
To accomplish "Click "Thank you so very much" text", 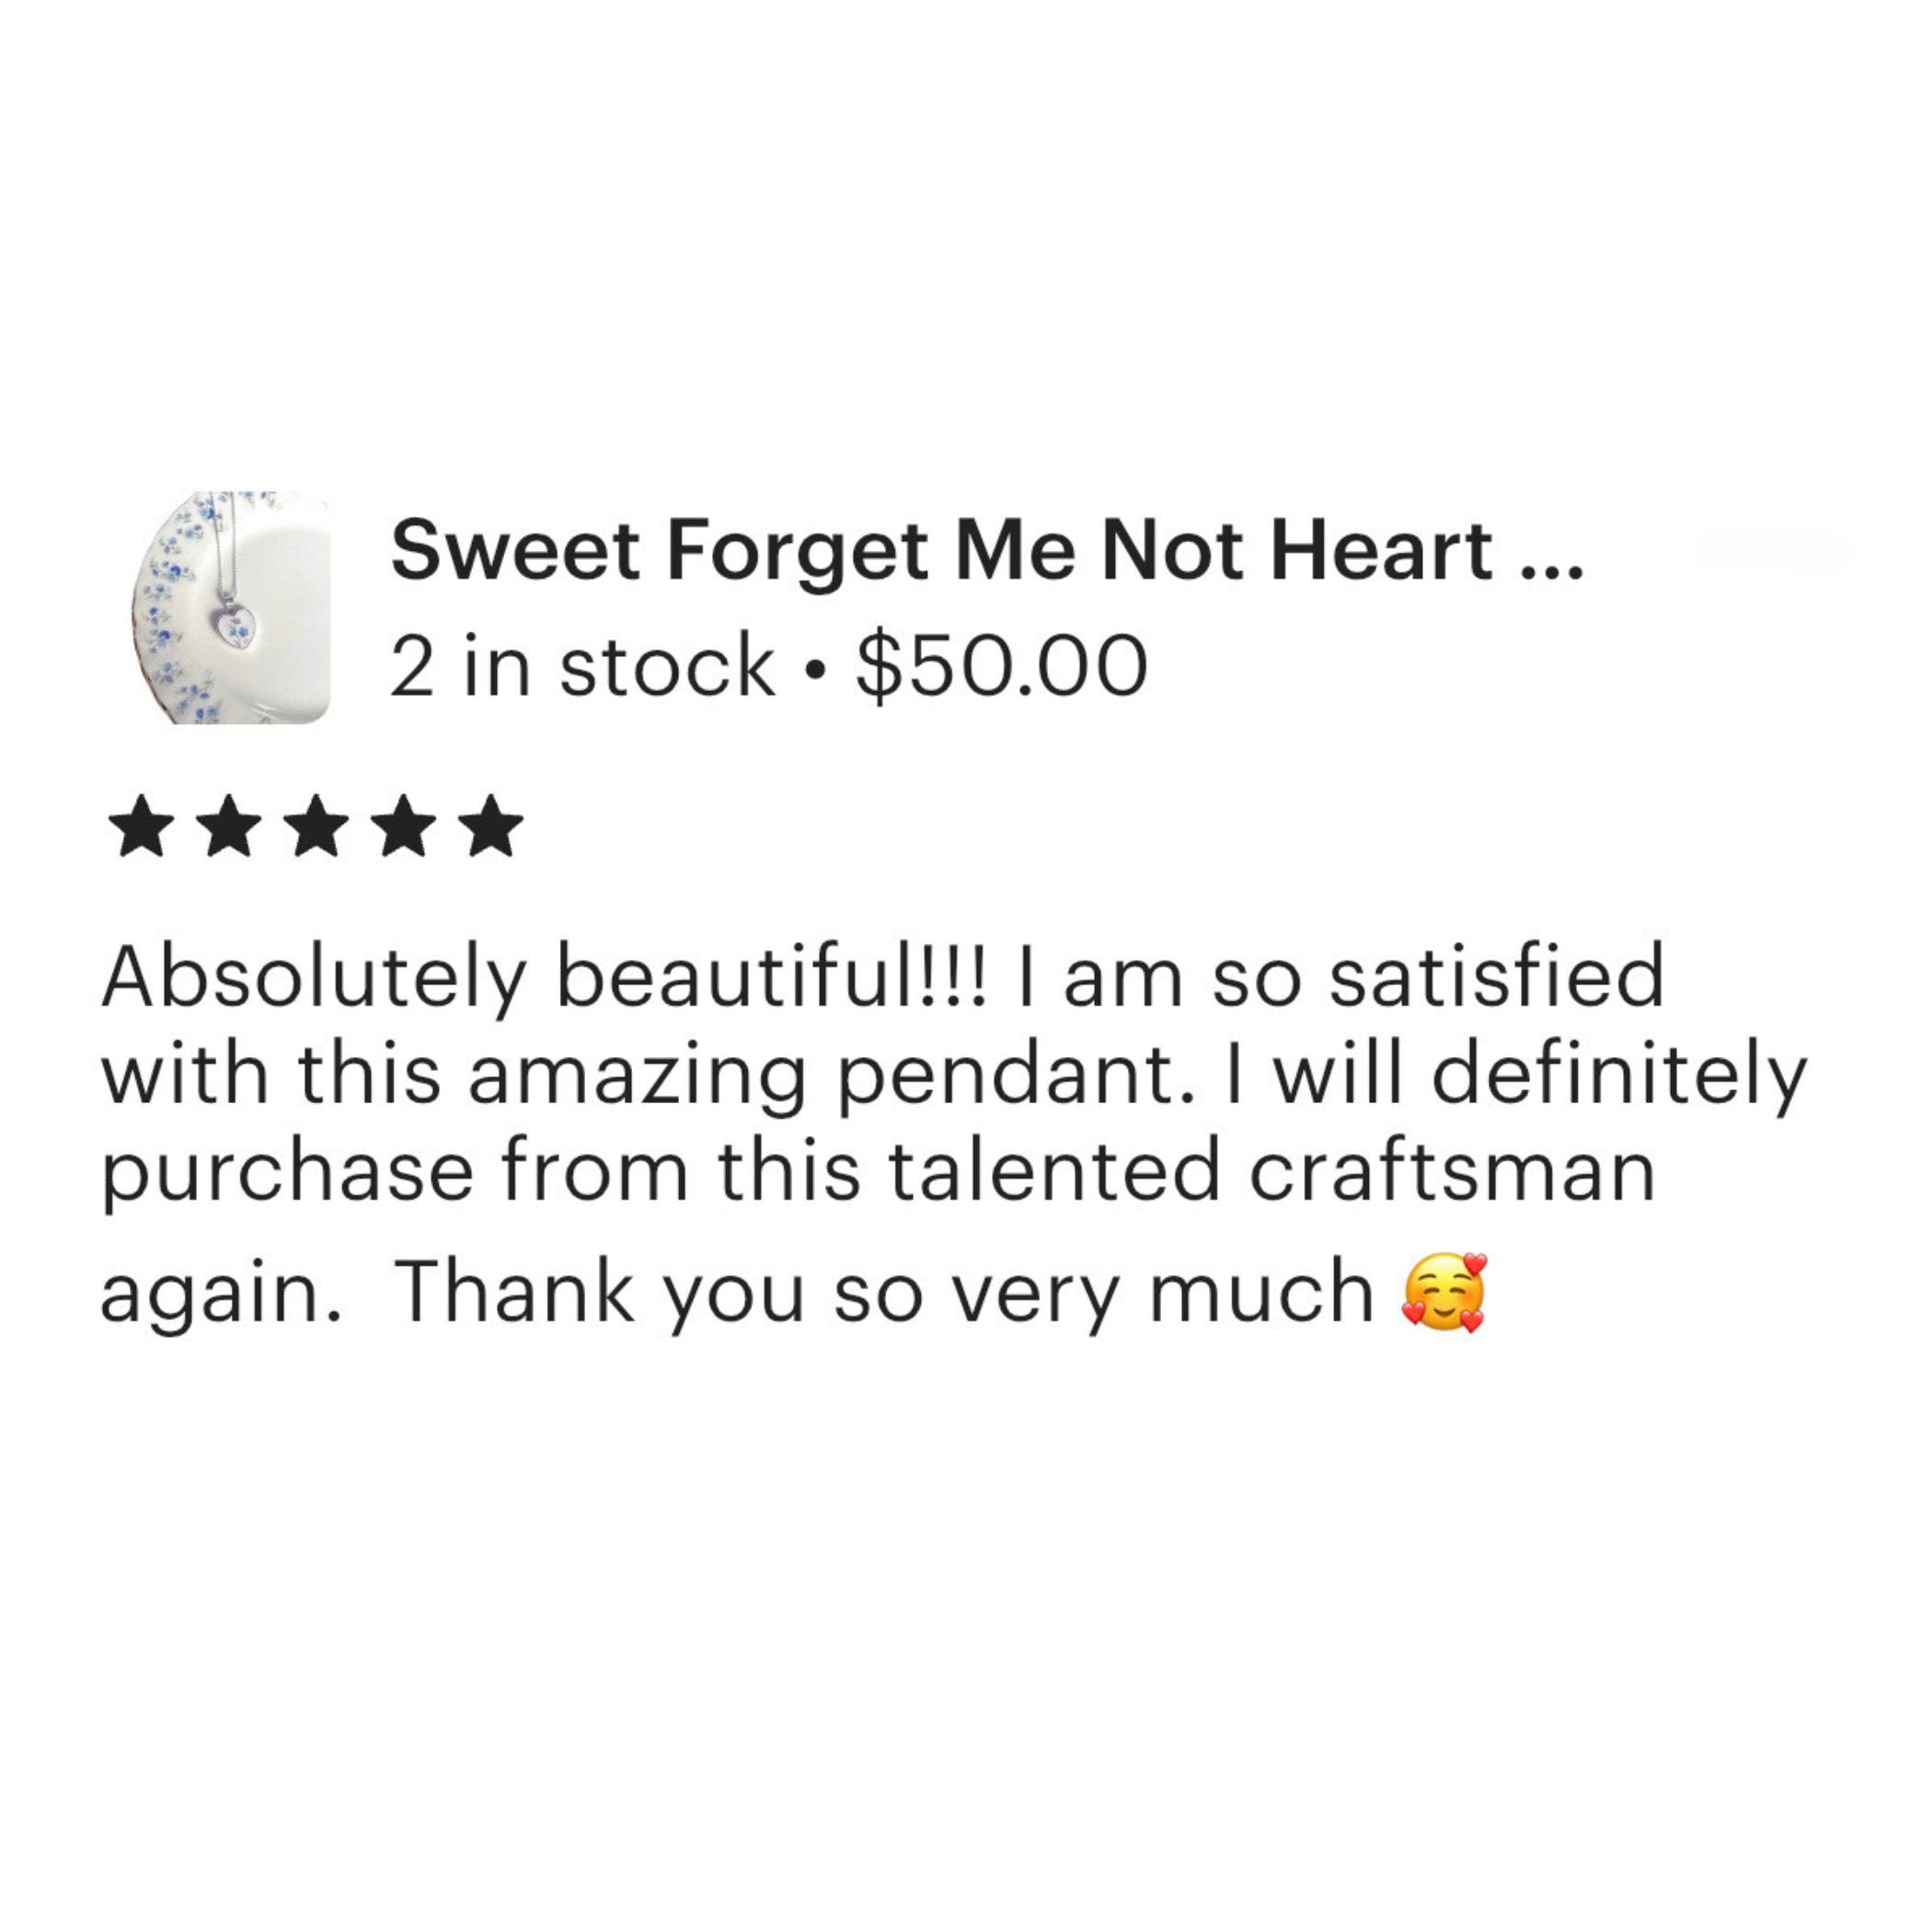I will point(885,1292).
